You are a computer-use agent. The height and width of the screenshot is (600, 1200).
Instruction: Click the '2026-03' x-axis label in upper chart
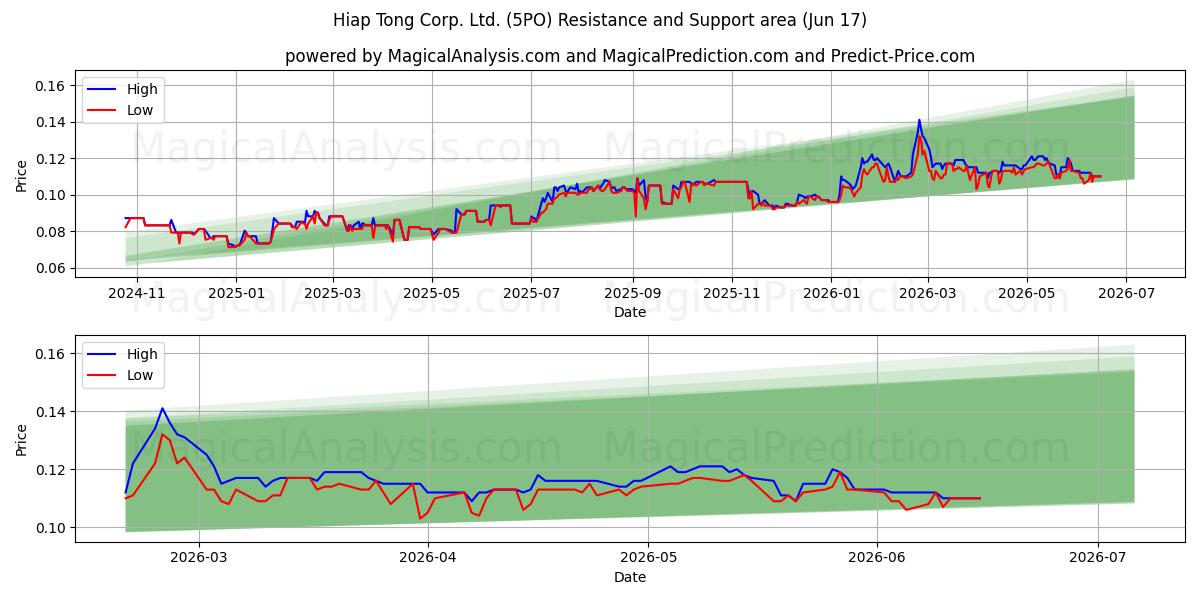click(927, 294)
